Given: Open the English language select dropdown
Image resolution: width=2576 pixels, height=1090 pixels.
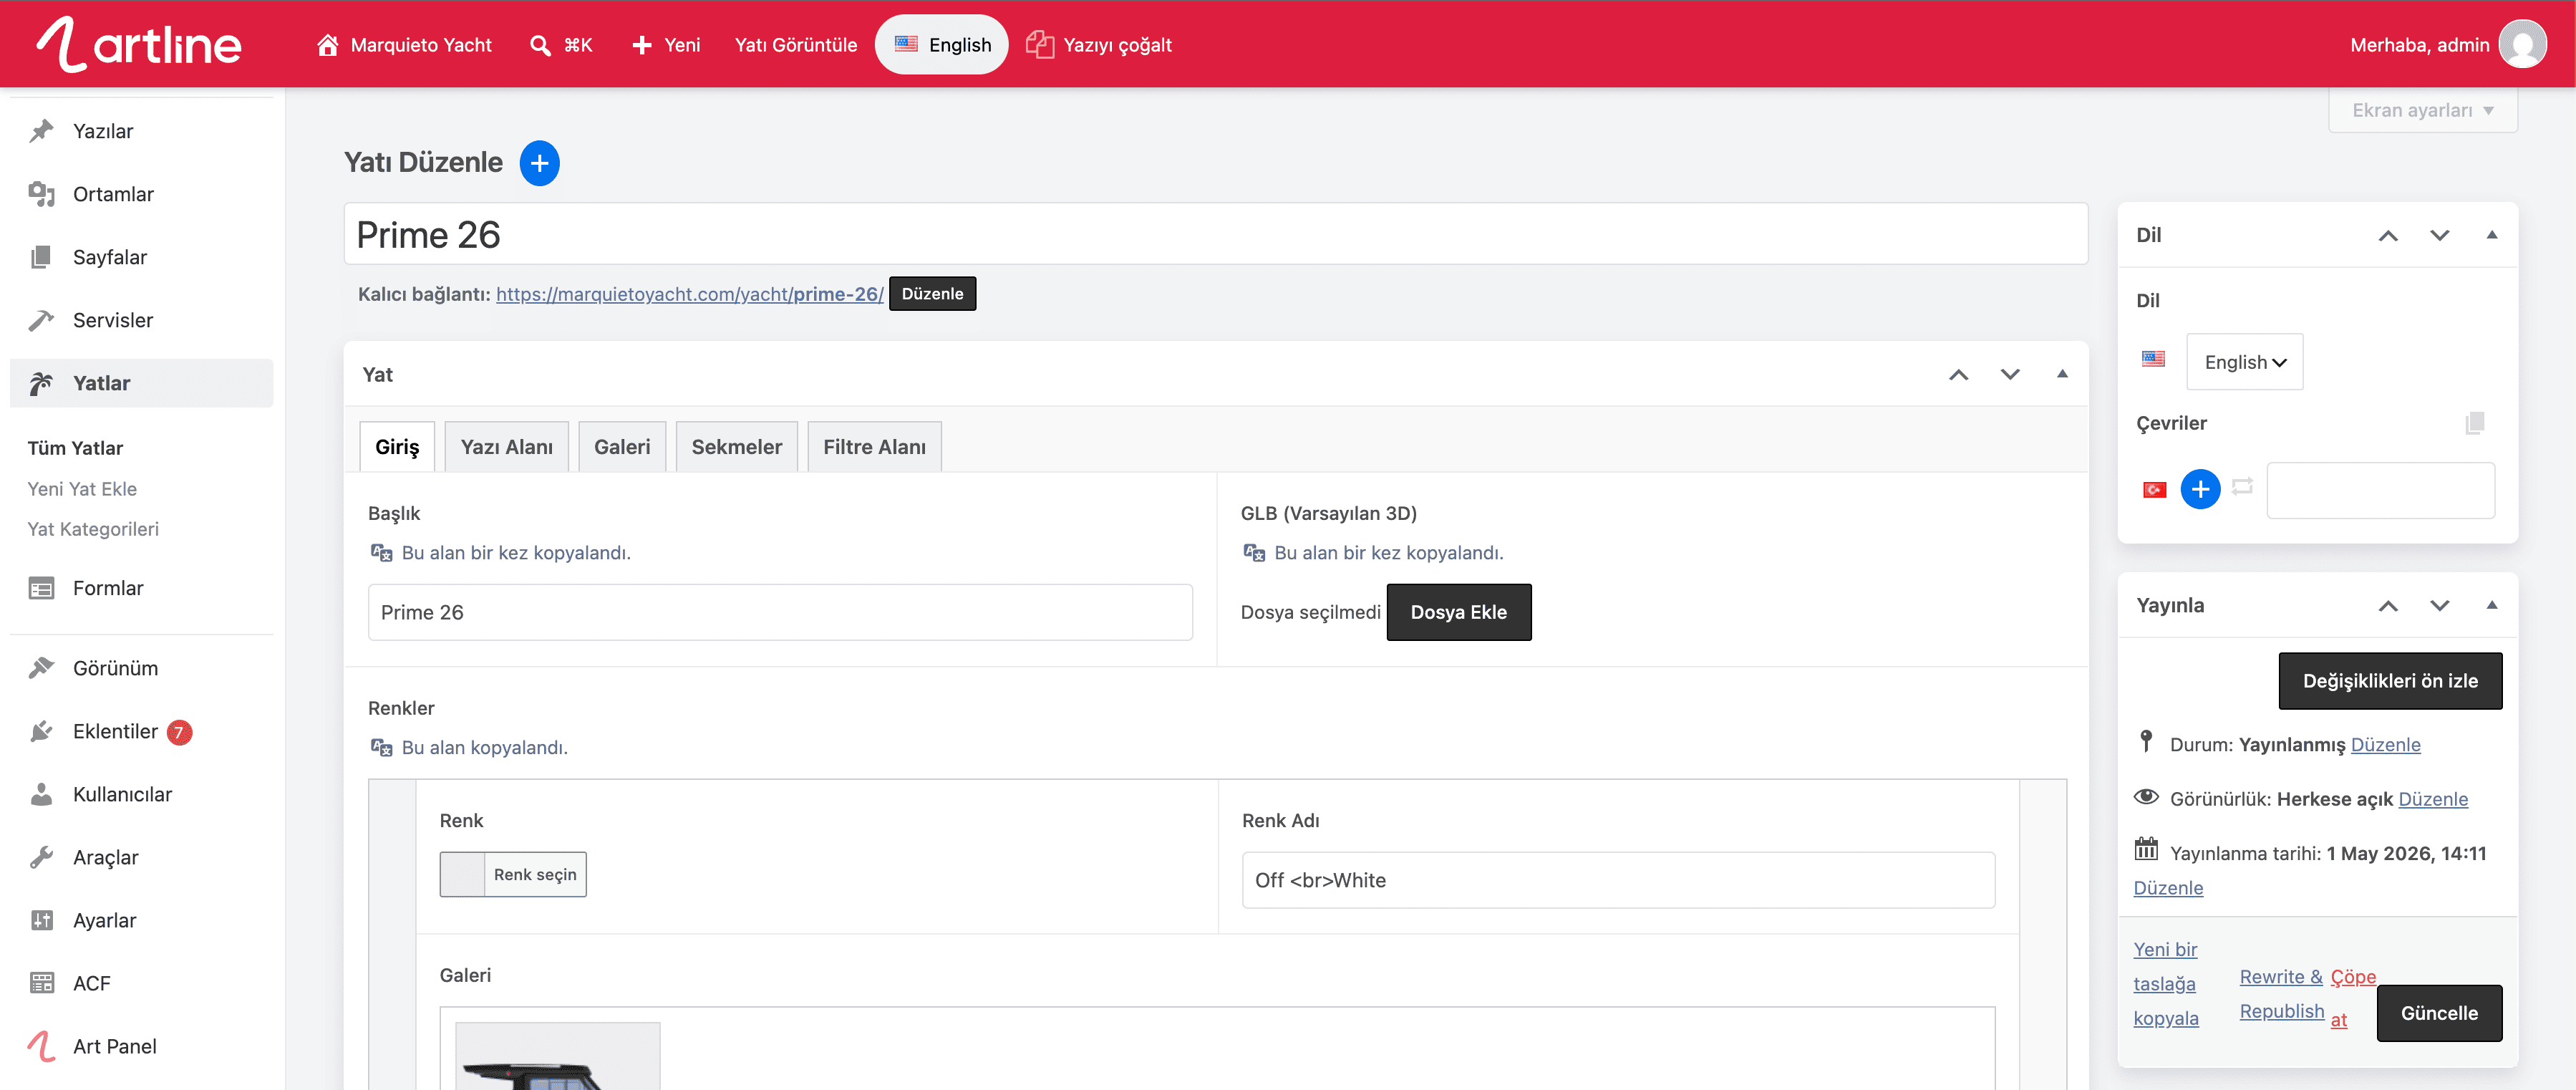Looking at the screenshot, I should (2244, 362).
